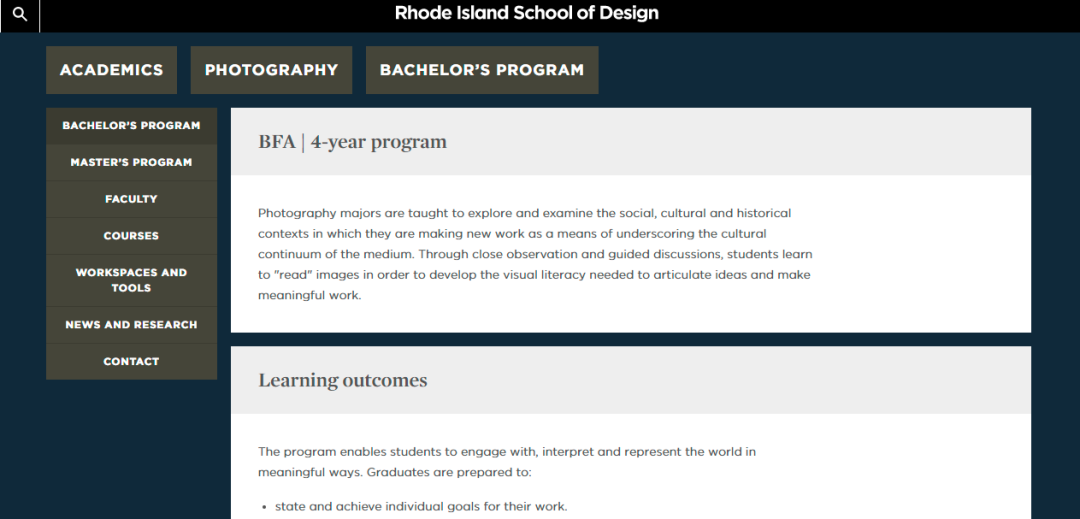Click the BFA | 4-year program heading
Viewport: 1080px width, 519px height.
353,142
